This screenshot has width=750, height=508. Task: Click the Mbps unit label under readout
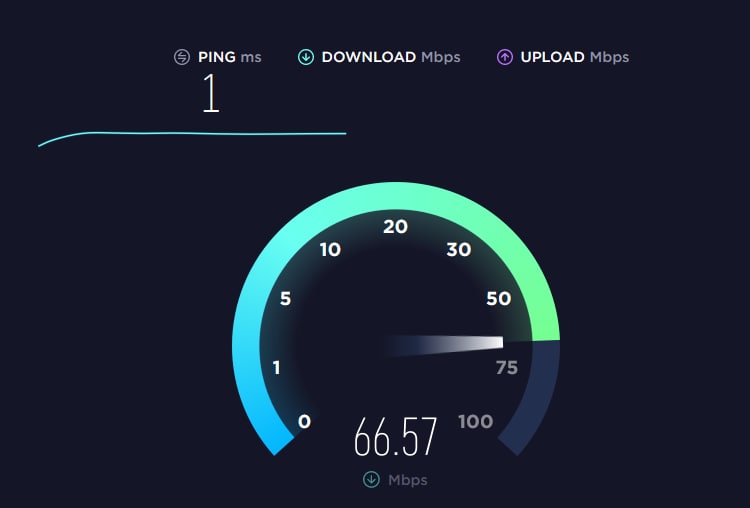pos(408,480)
